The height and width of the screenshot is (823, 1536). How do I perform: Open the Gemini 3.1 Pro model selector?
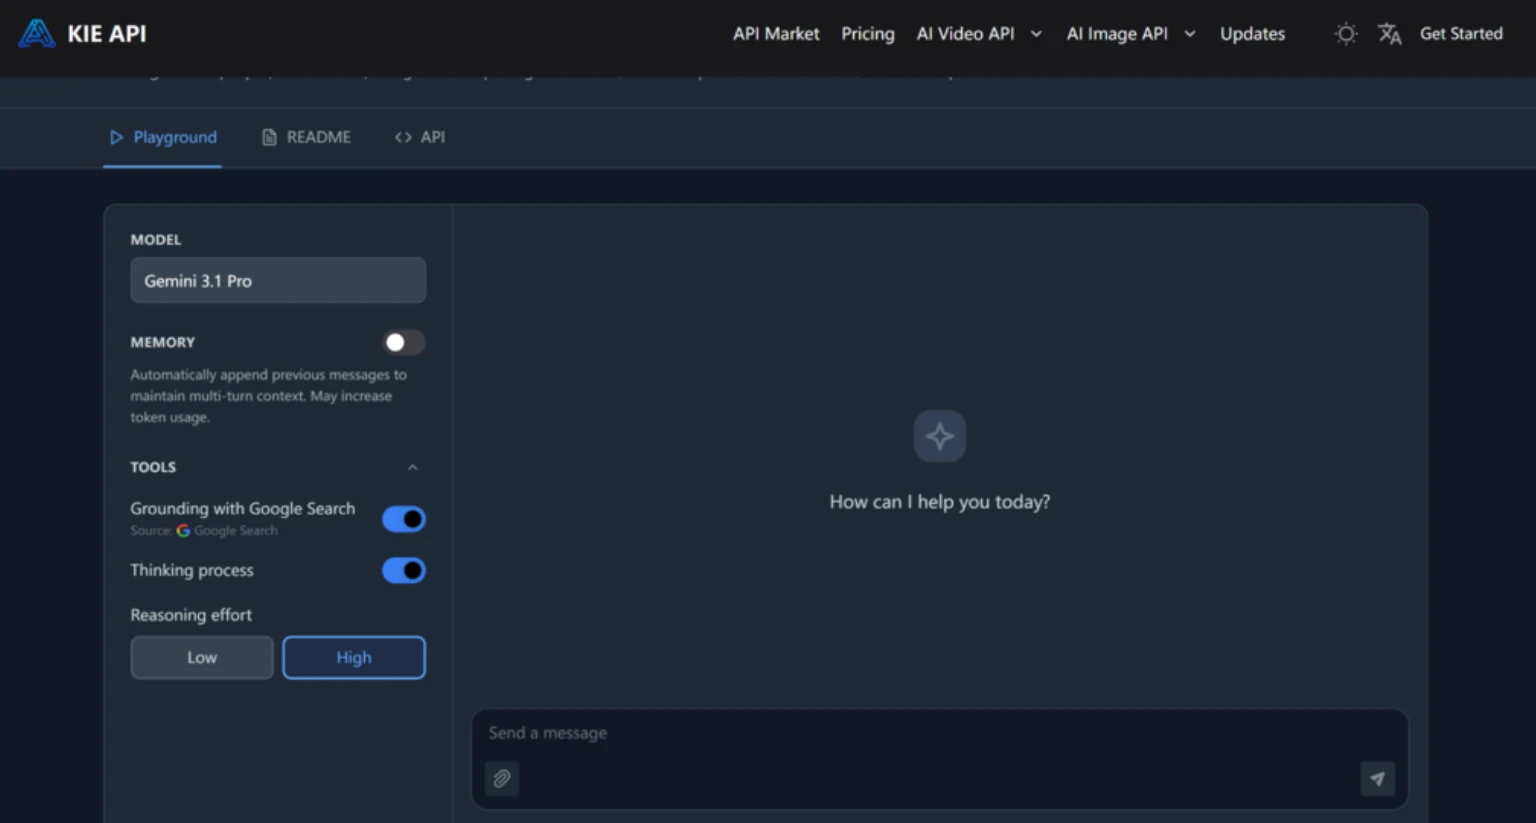278,280
